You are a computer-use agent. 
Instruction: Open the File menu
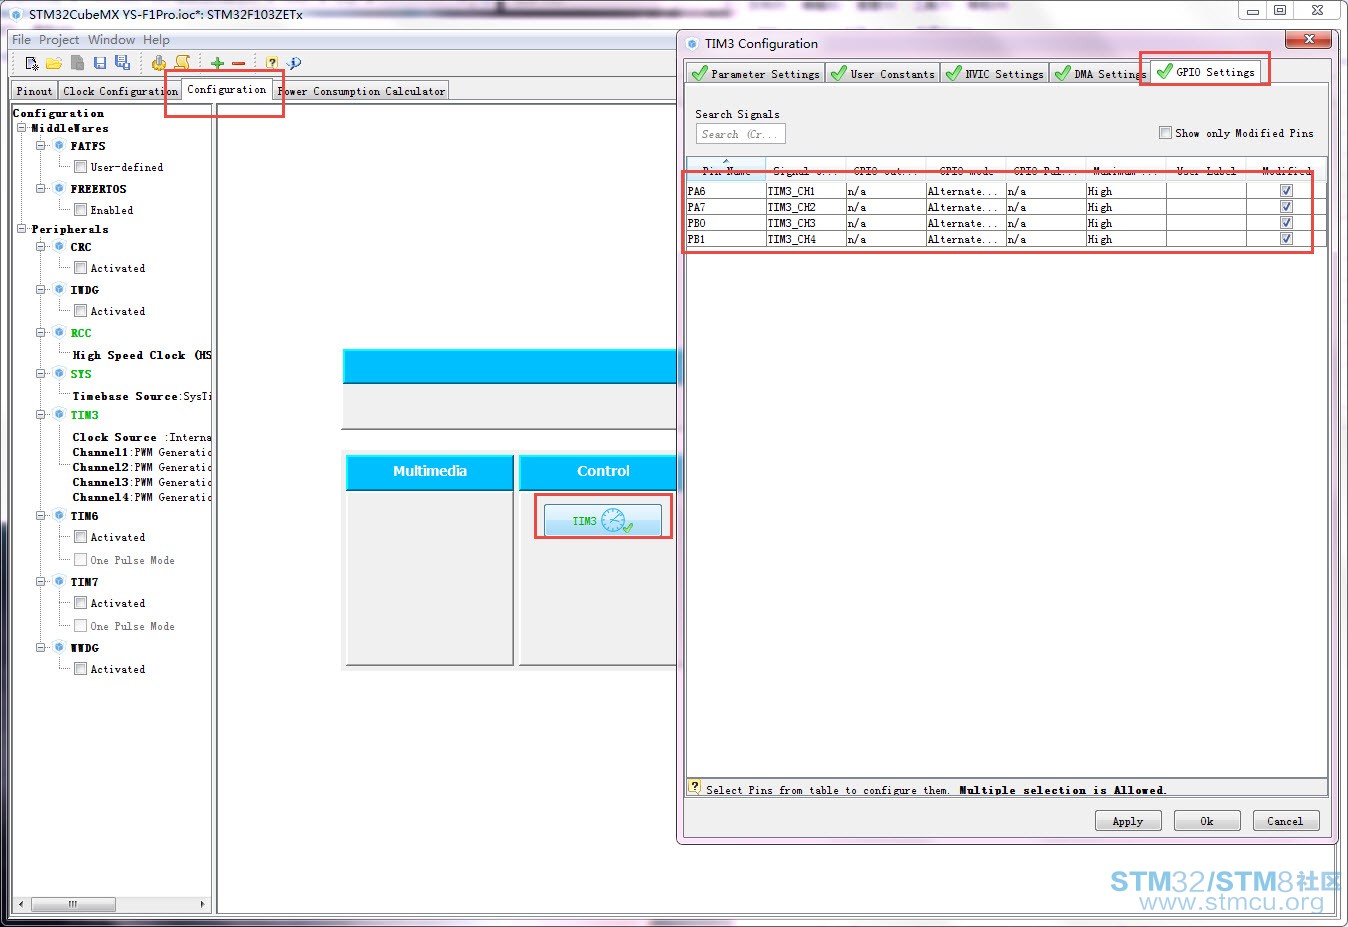(21, 40)
